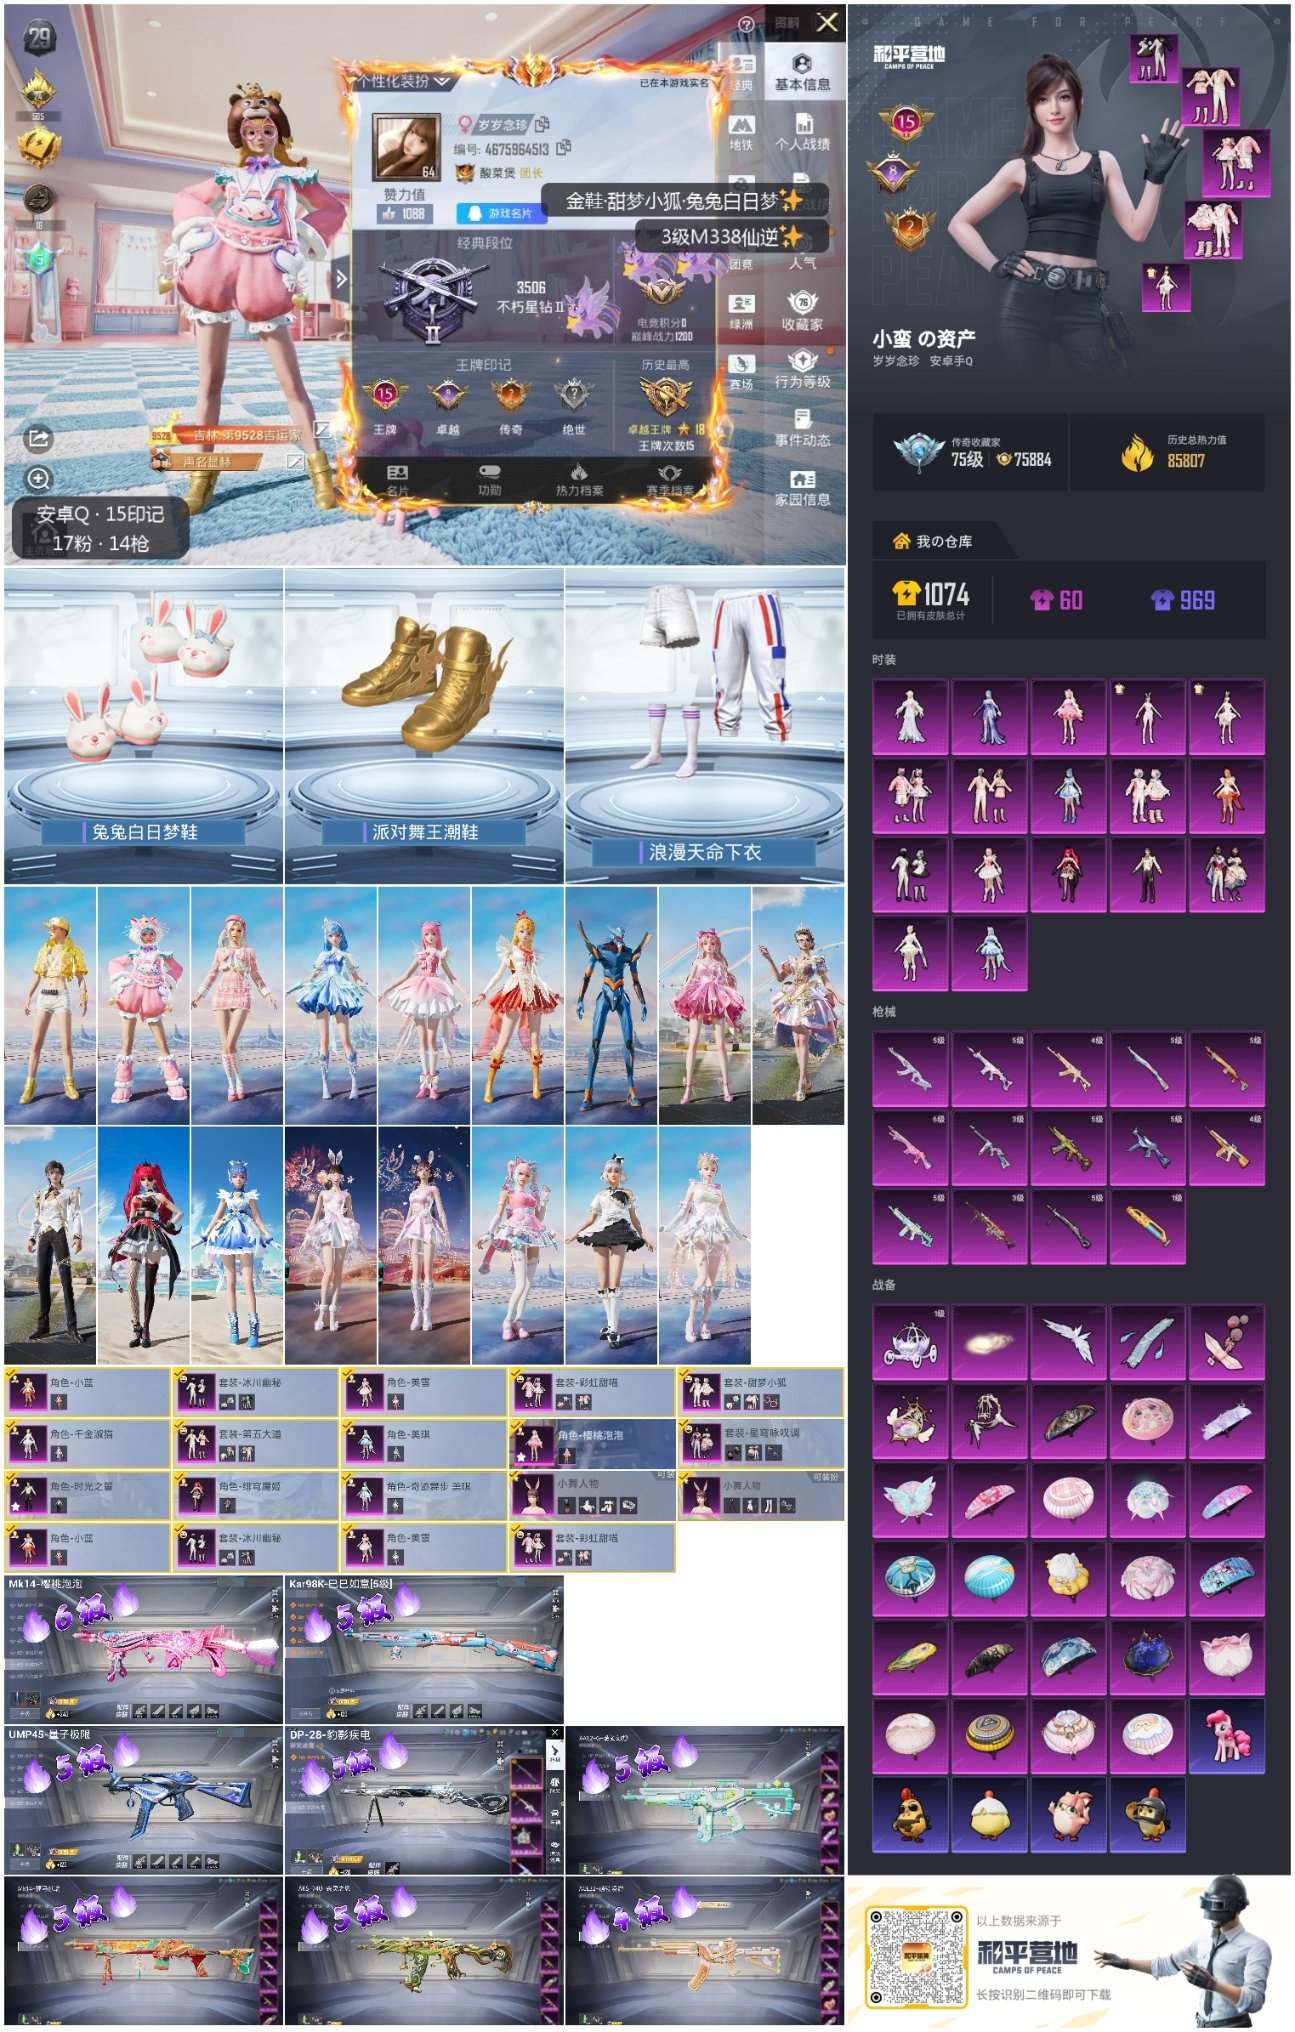Select the 地铁 mode tab
The height and width of the screenshot is (2032, 1295).
(x=741, y=132)
